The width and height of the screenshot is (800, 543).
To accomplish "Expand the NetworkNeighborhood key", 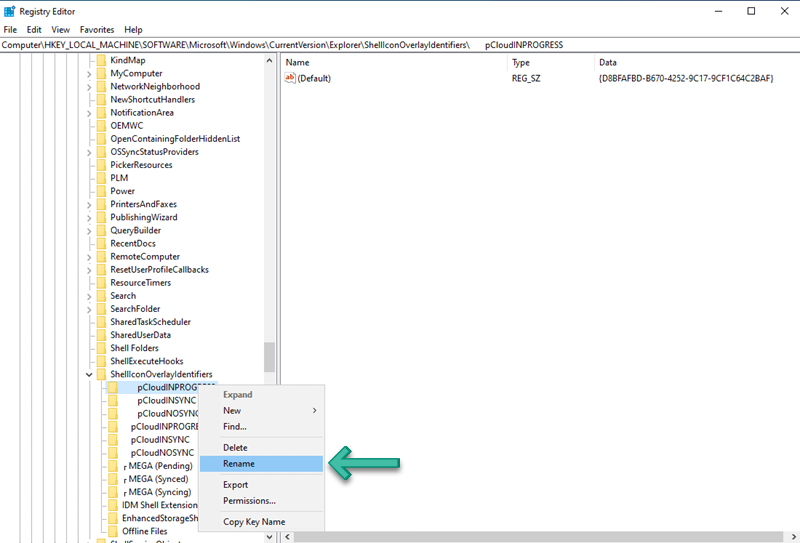I will [x=89, y=87].
